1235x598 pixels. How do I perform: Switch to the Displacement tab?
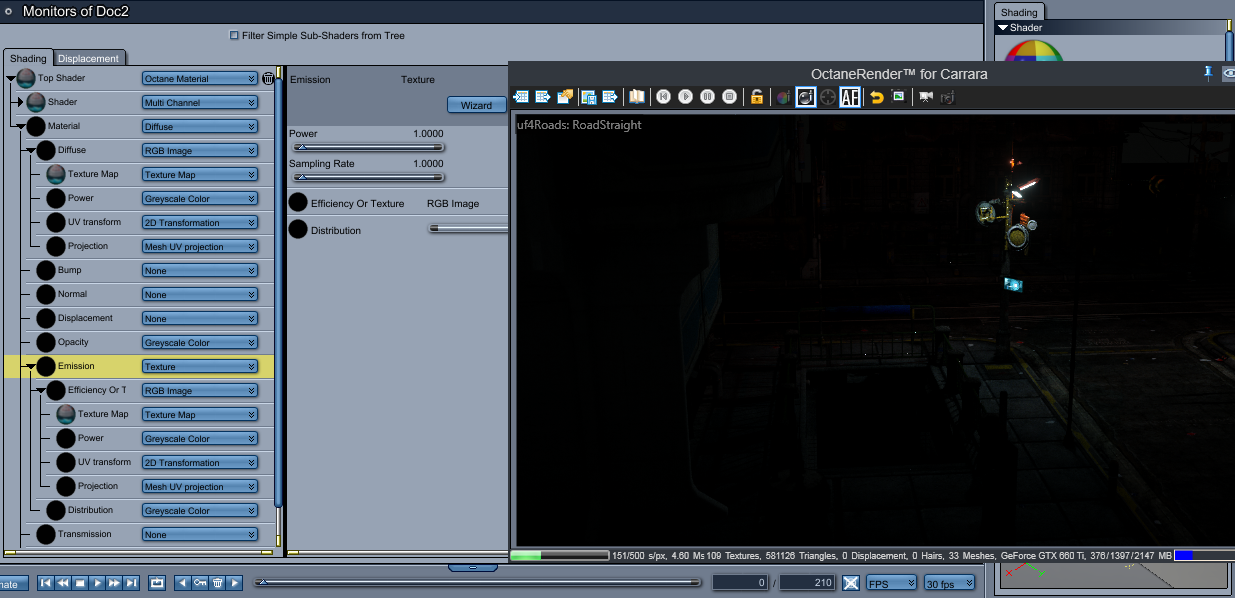tap(89, 59)
